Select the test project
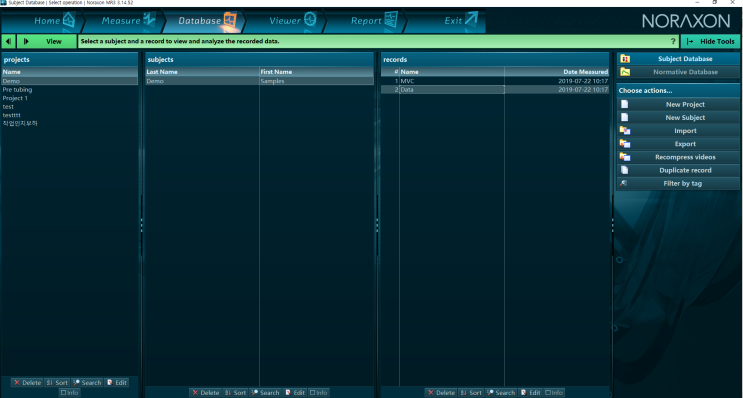The height and width of the screenshot is (398, 743). [70, 107]
